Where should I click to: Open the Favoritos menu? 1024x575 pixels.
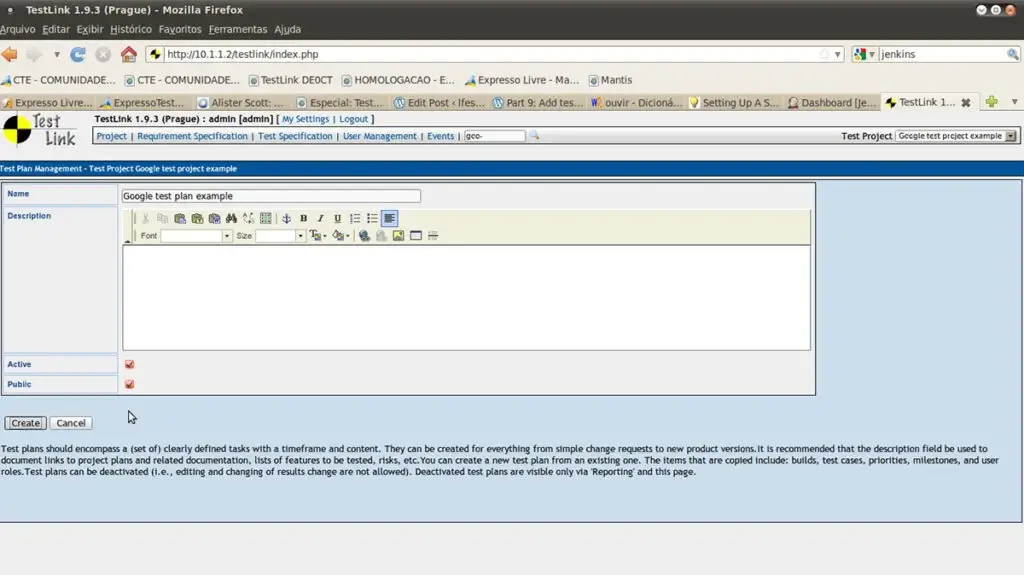pos(180,29)
